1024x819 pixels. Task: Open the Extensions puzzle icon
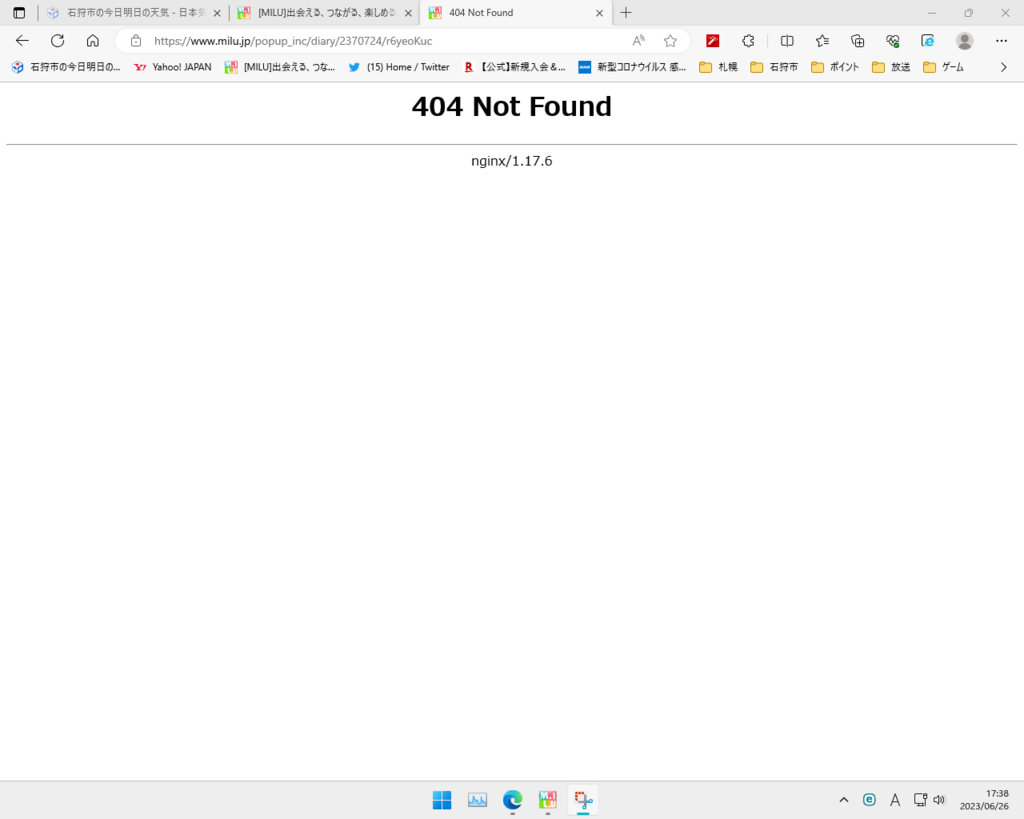coord(748,41)
